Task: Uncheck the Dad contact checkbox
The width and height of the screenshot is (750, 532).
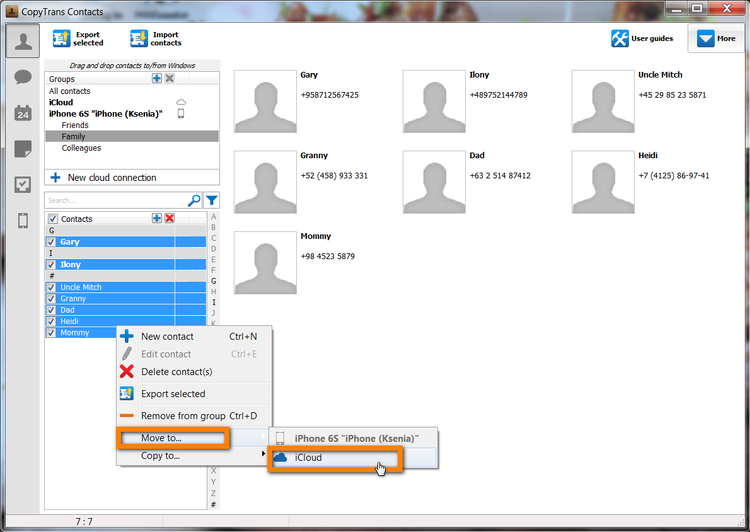Action: point(51,310)
